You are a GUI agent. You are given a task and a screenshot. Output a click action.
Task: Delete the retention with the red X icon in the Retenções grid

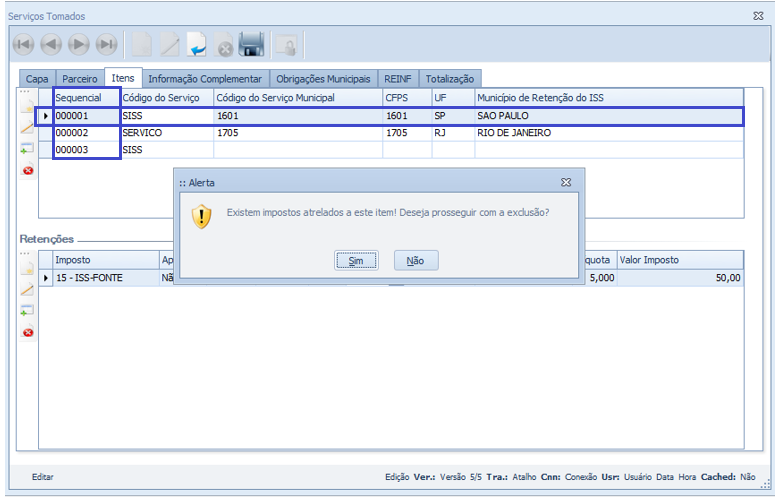[28, 332]
